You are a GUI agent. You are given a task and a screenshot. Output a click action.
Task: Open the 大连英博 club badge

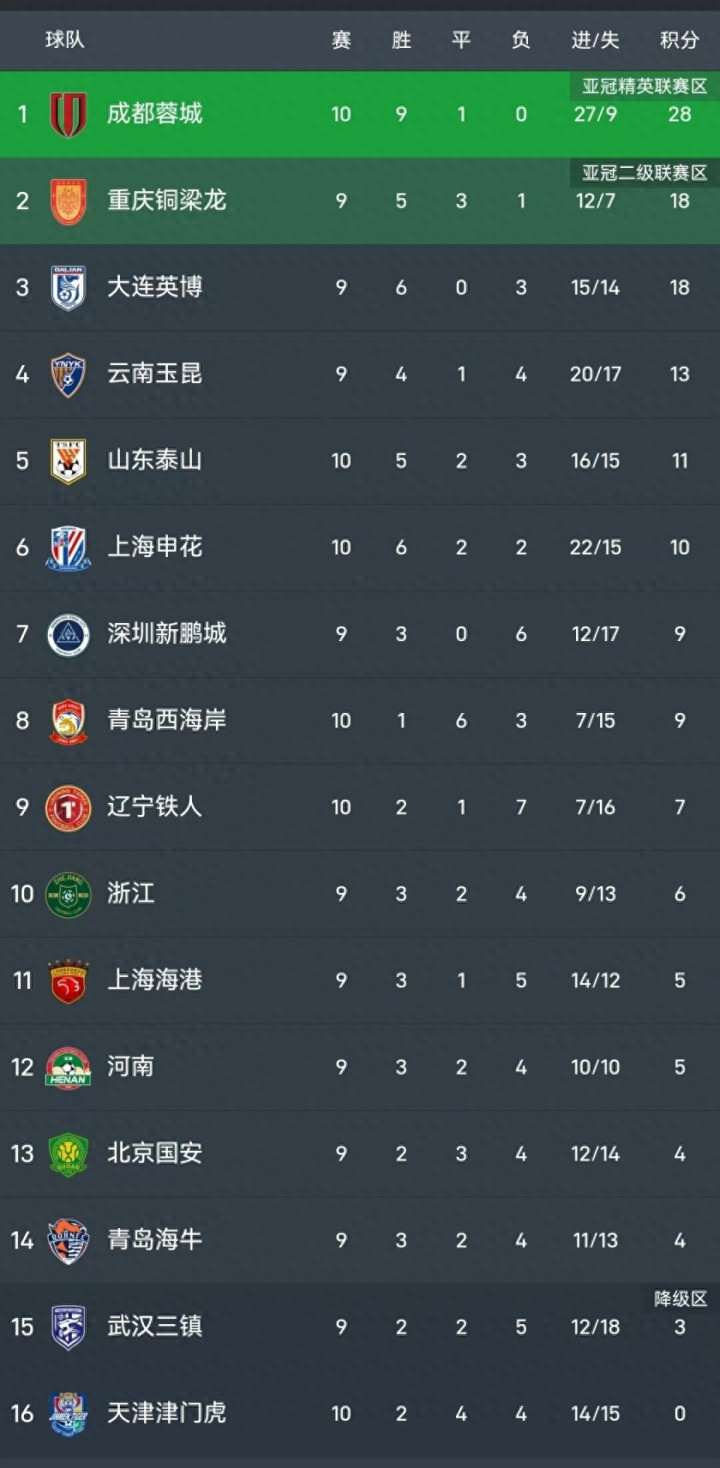tap(68, 288)
